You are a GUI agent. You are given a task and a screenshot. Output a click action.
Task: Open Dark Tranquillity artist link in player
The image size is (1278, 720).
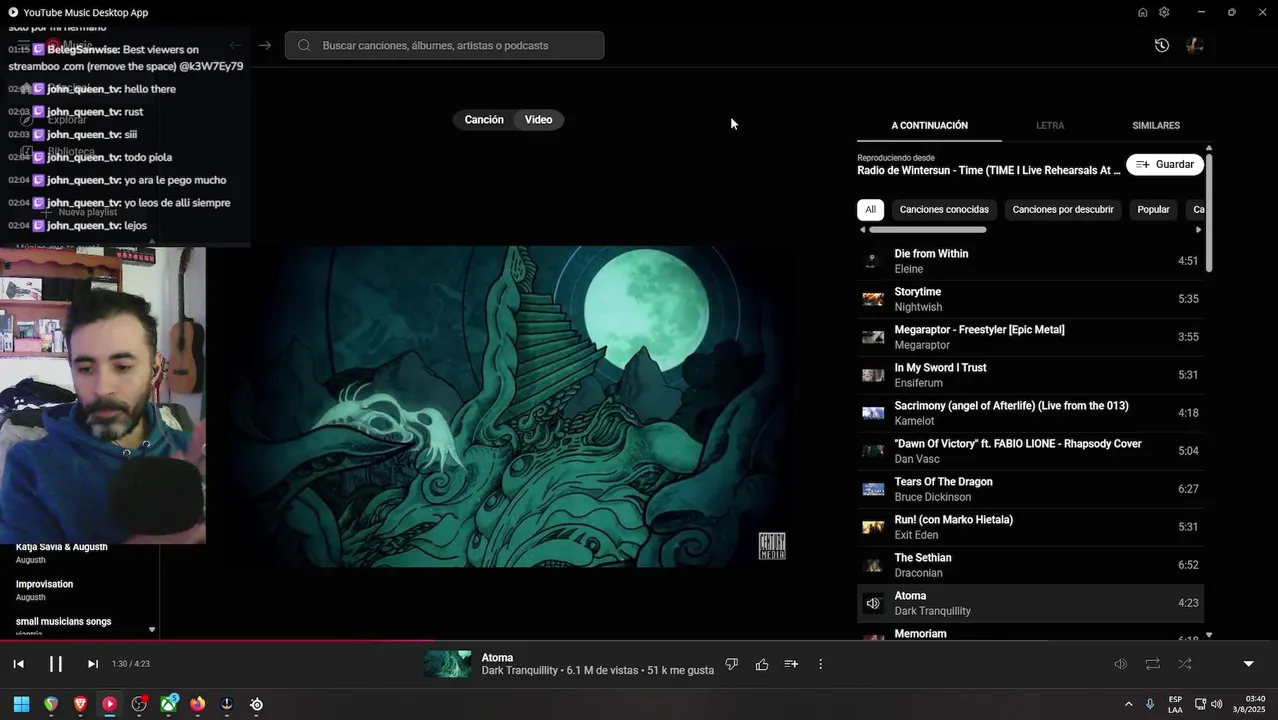pos(520,671)
